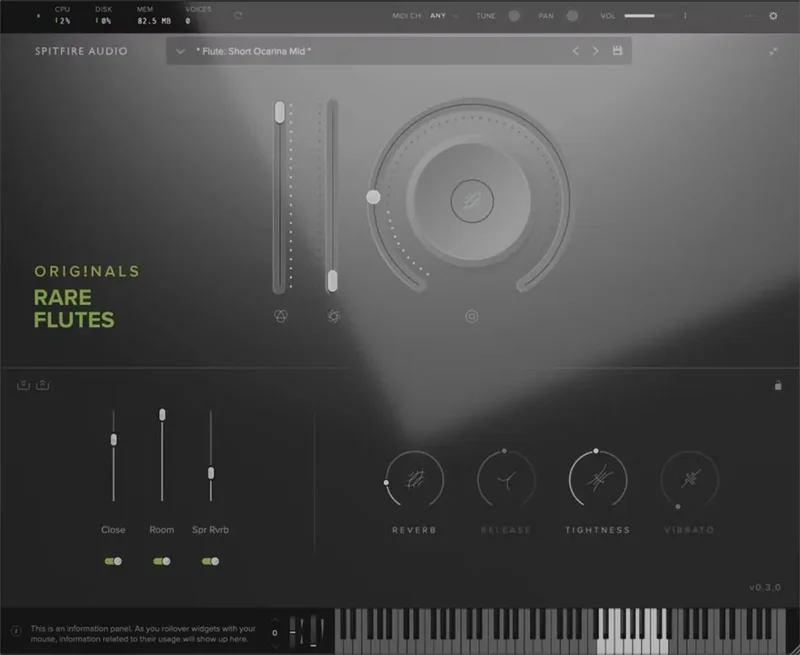Screen dimensions: 800x655
Task: Click the Spr Rvrb label
Action: pyautogui.click(x=210, y=530)
